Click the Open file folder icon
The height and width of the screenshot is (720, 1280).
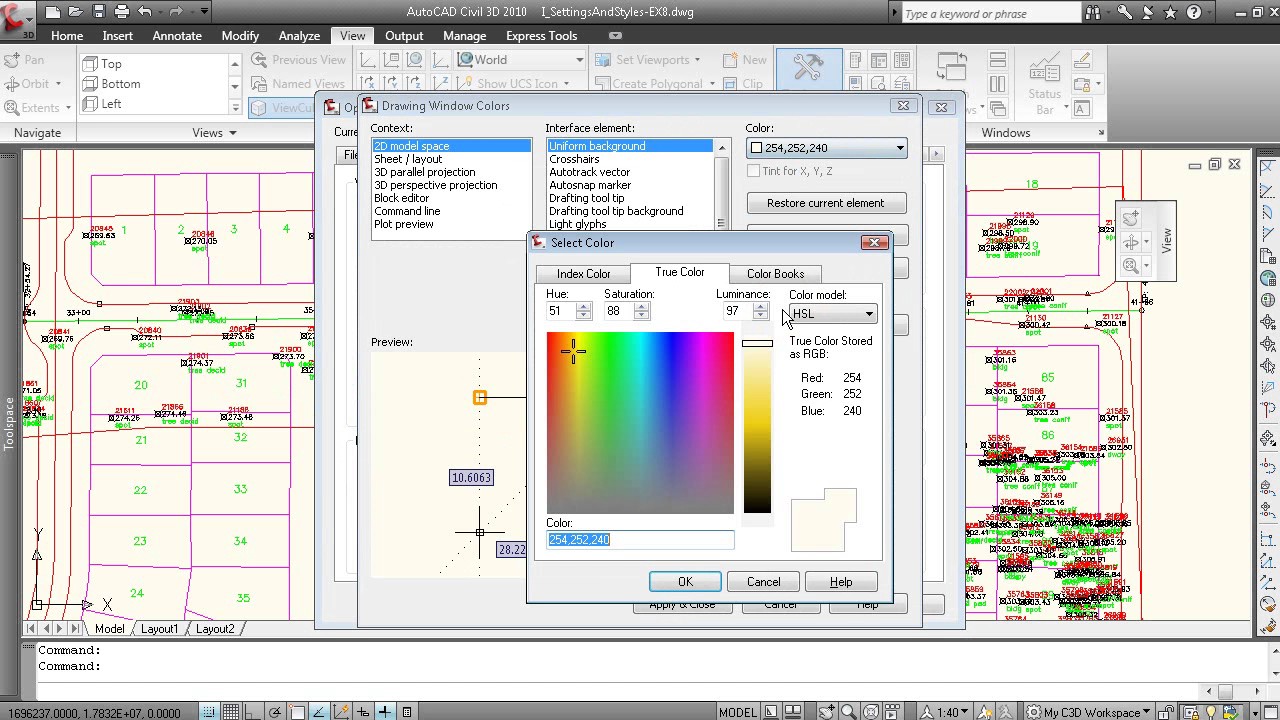click(x=76, y=12)
